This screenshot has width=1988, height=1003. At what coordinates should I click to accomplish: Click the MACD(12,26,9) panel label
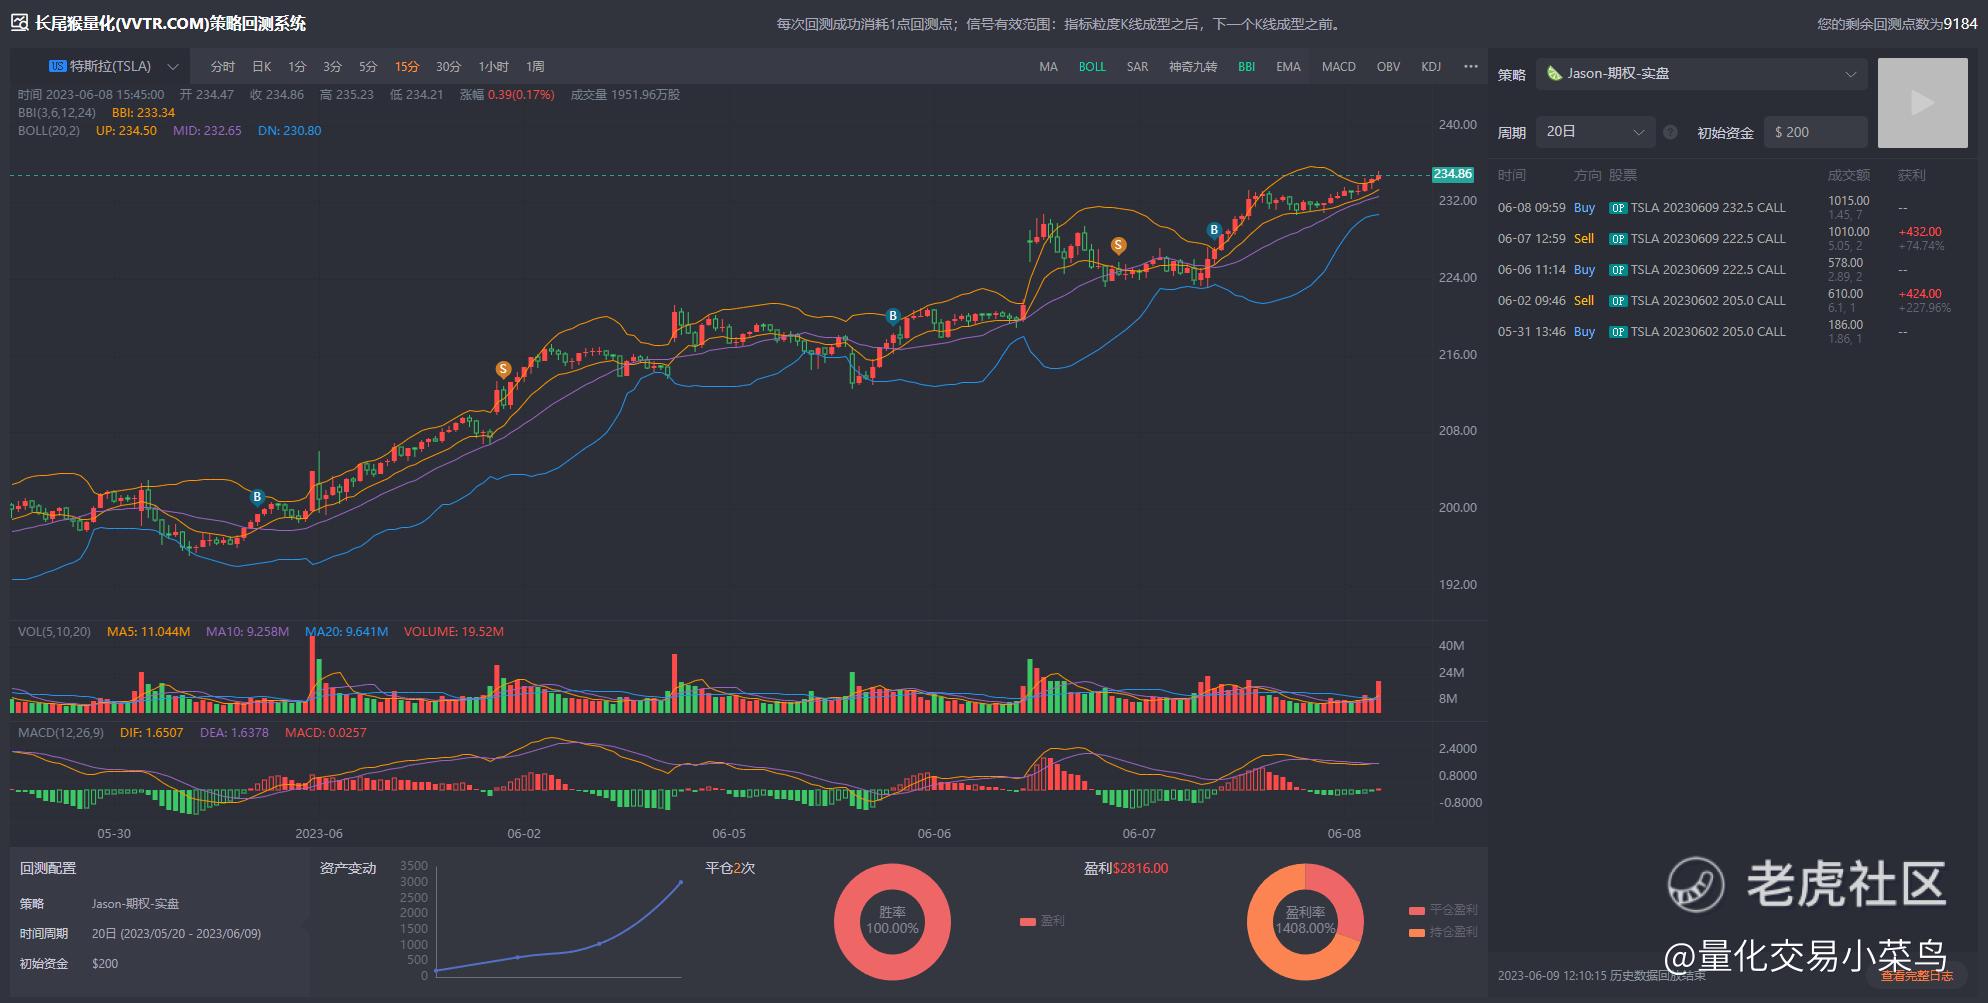point(61,733)
